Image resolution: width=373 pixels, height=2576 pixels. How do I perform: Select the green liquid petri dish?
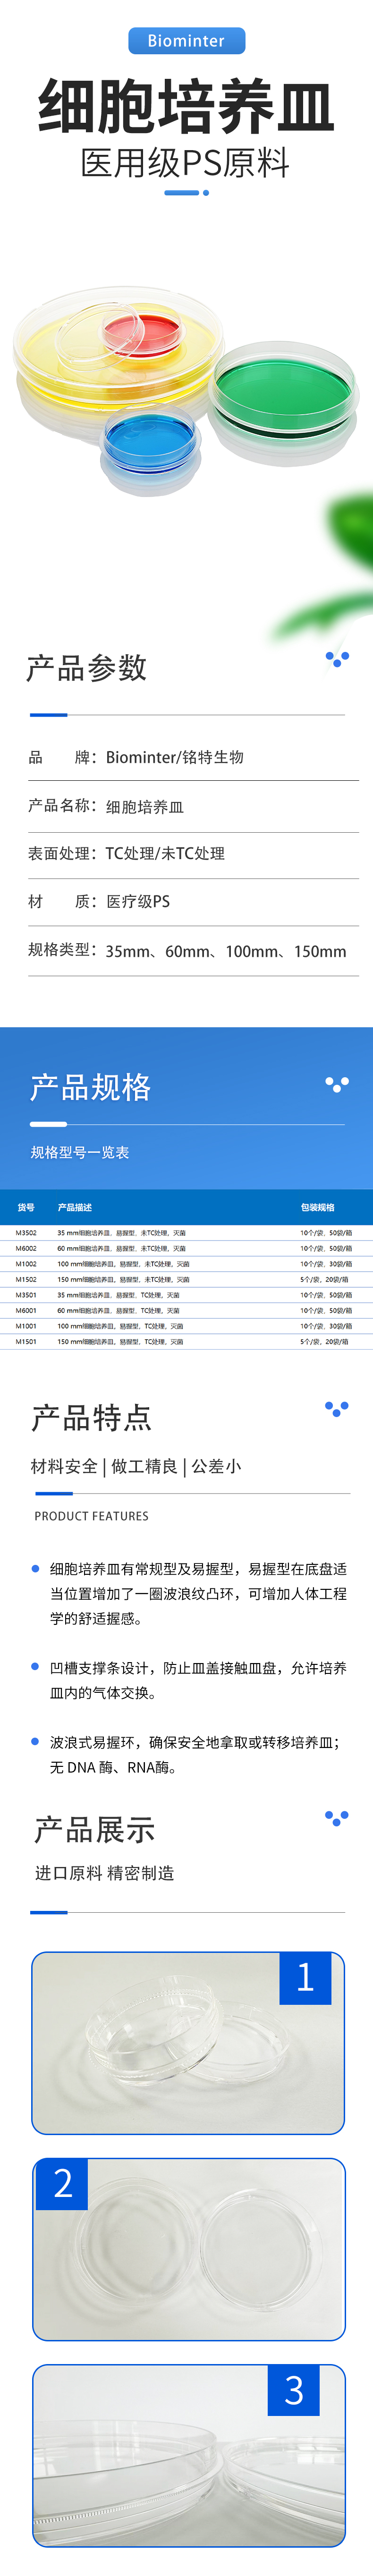point(283,386)
